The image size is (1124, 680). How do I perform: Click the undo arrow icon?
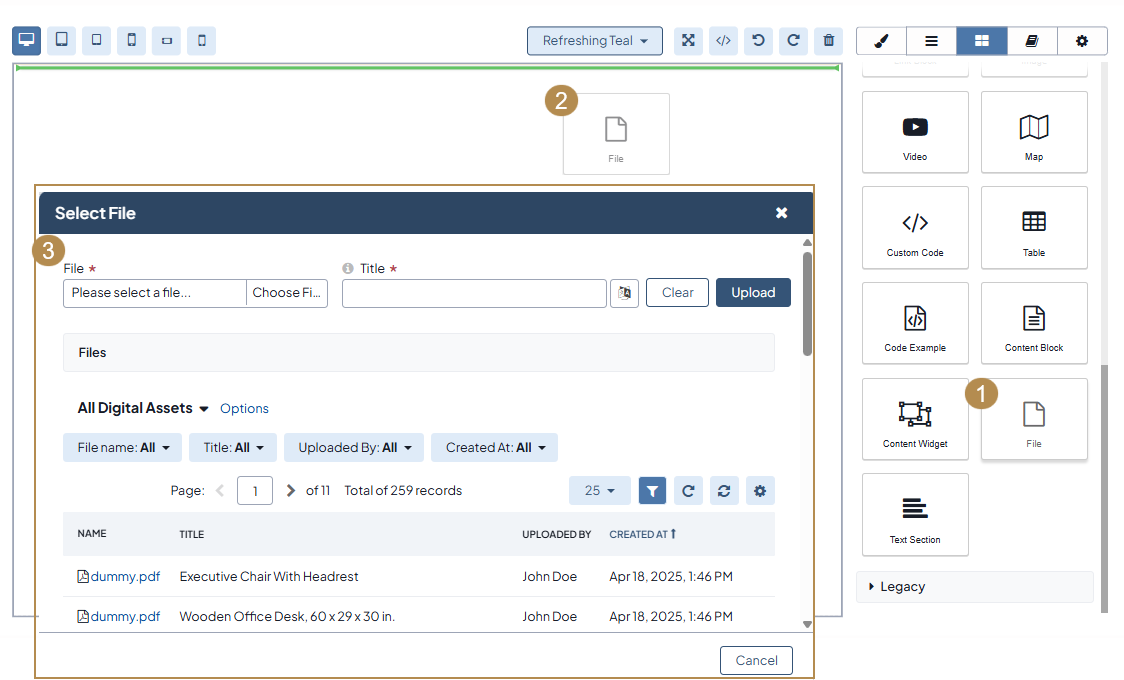[758, 41]
